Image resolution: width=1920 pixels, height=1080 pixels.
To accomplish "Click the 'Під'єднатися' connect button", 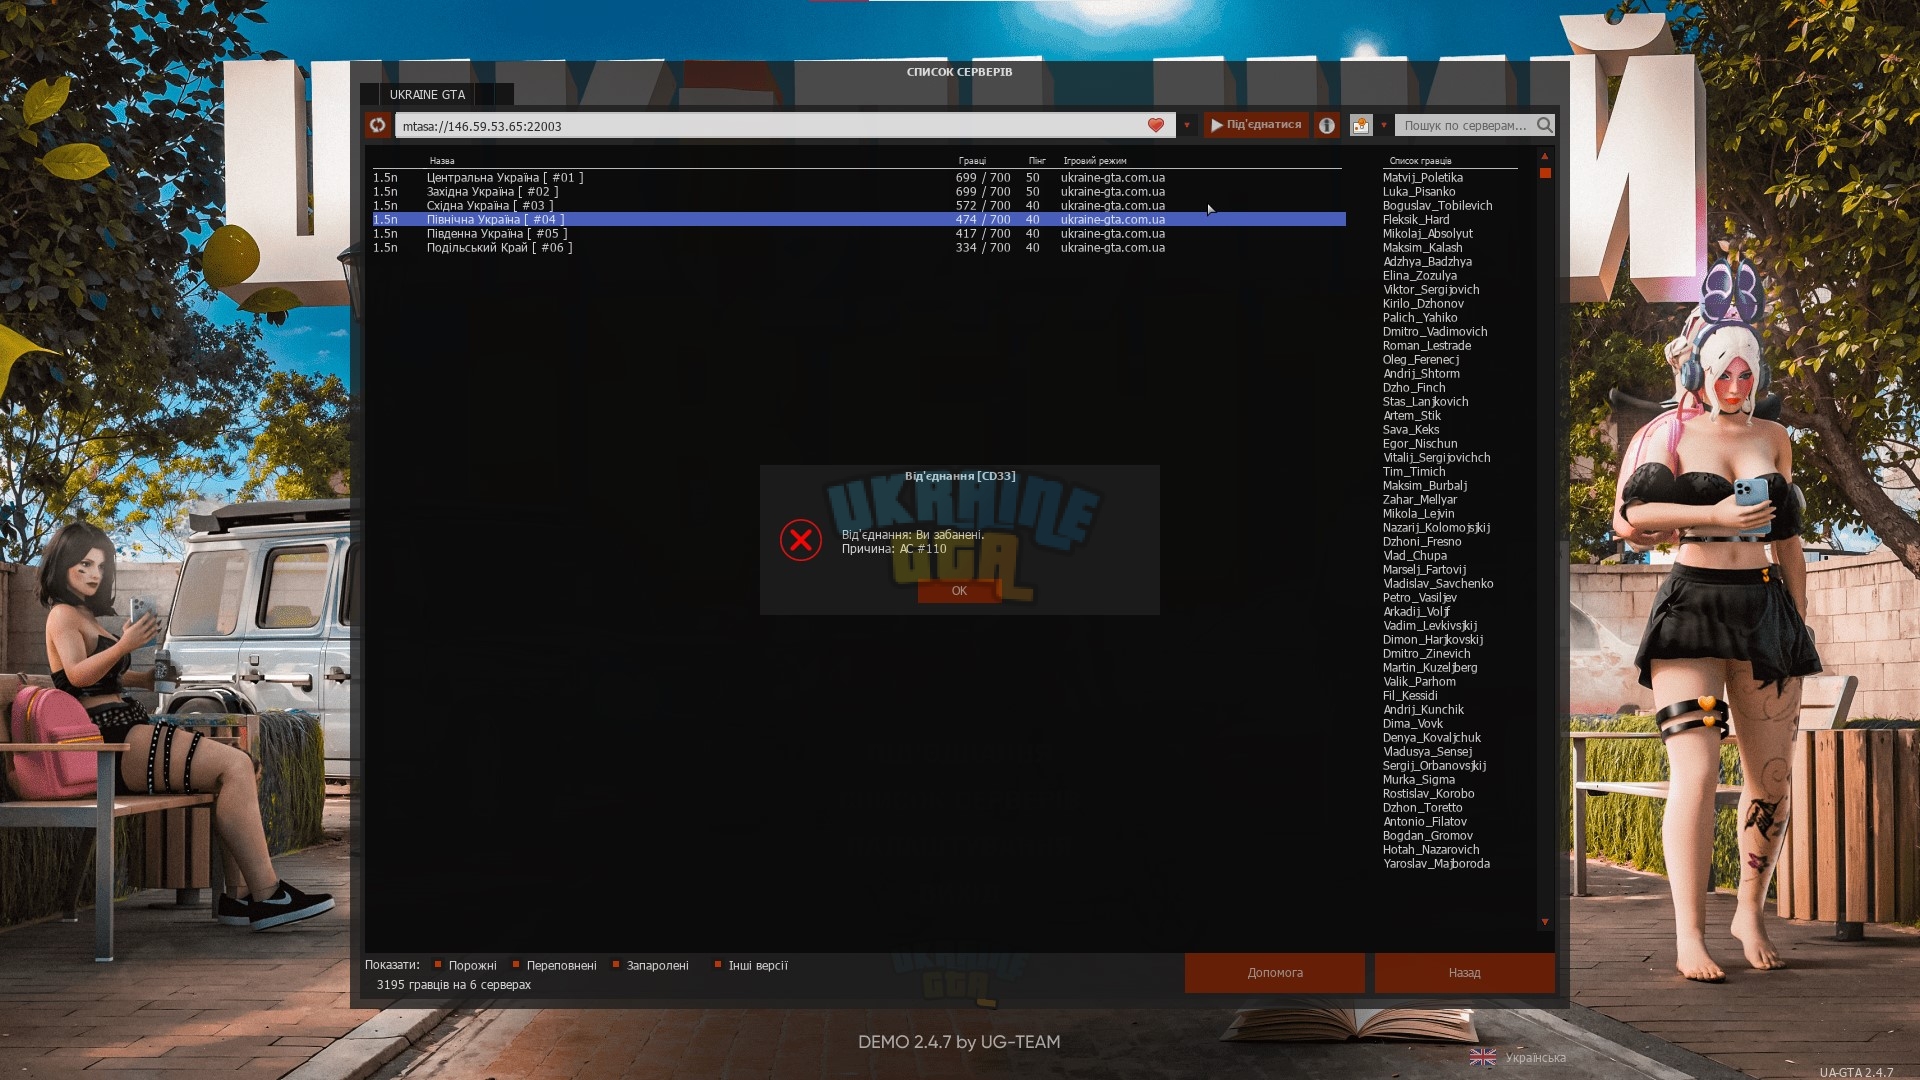I will (1256, 125).
